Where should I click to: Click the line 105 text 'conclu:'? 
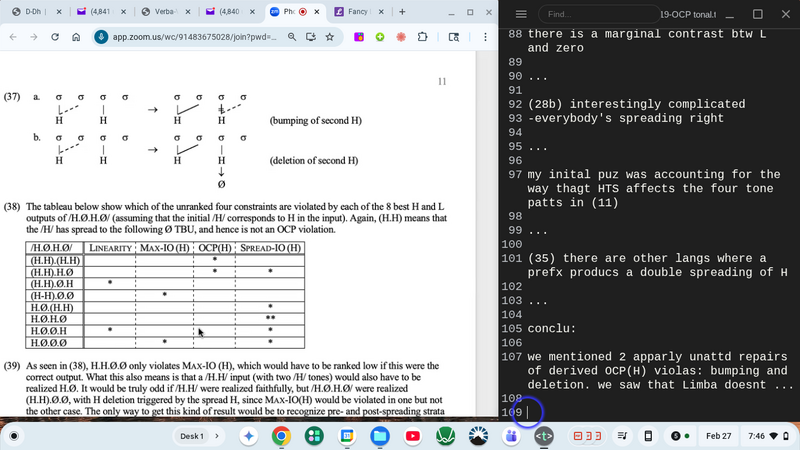552,329
